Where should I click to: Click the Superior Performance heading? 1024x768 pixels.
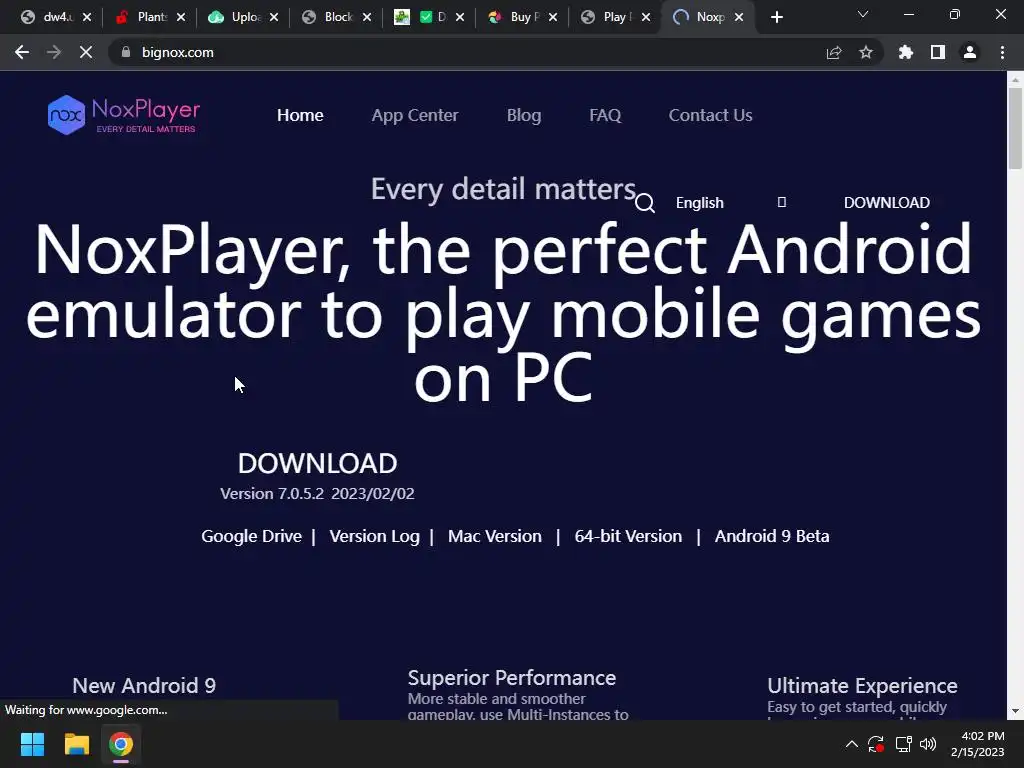pos(511,678)
